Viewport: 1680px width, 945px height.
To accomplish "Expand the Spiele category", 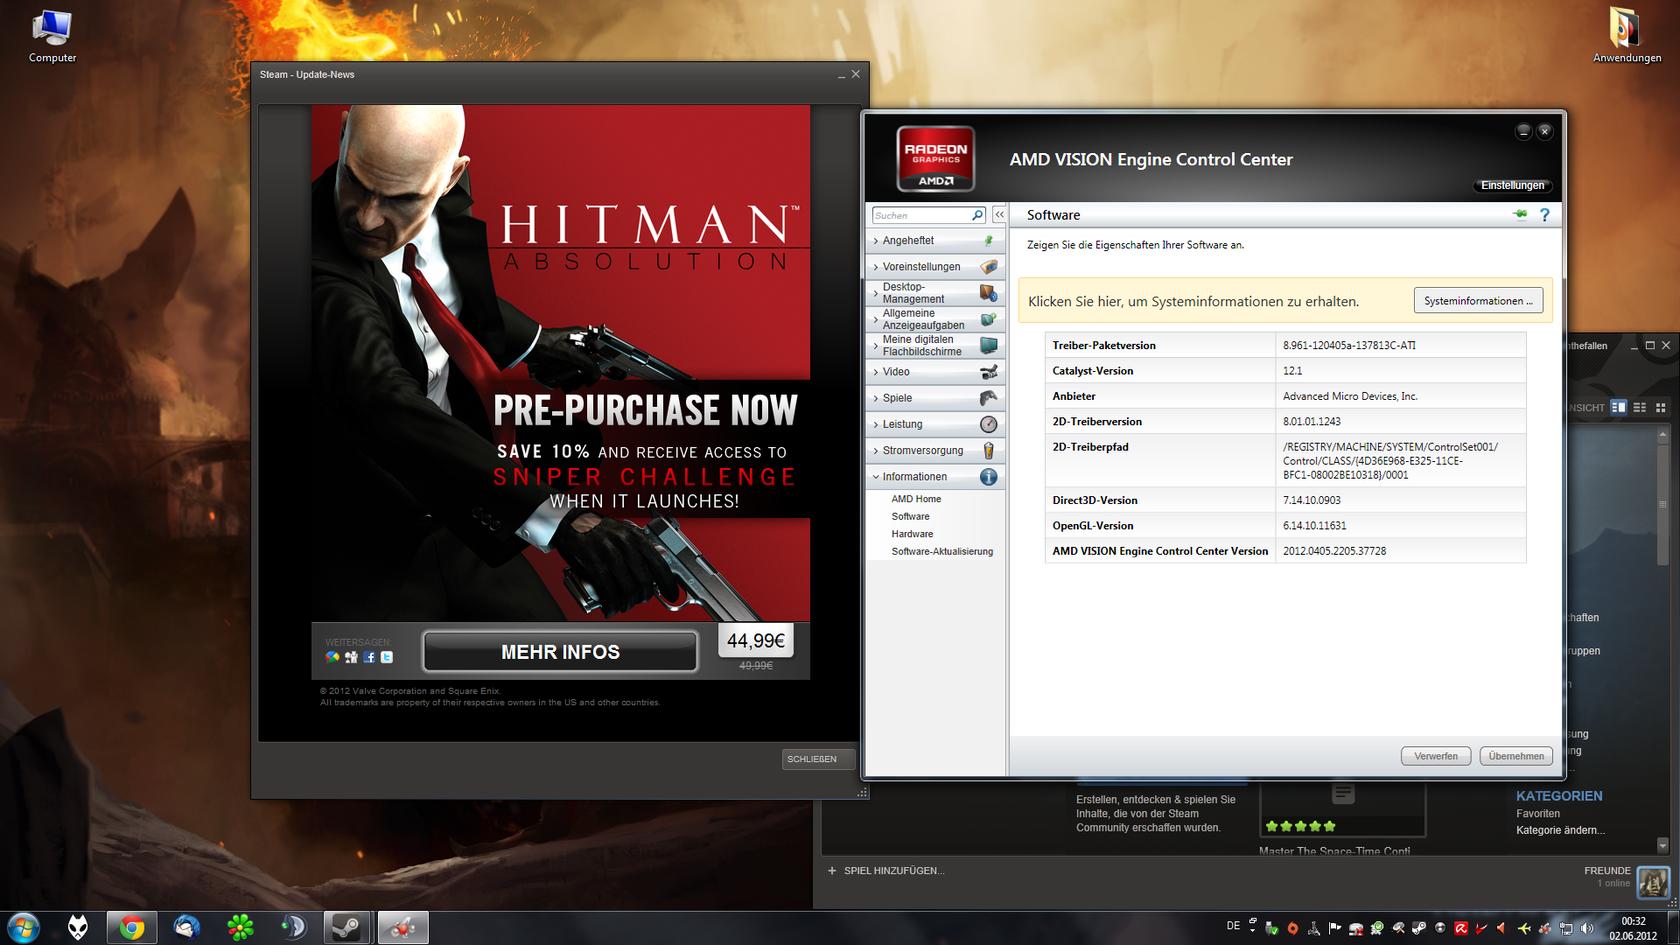I will pyautogui.click(x=897, y=398).
